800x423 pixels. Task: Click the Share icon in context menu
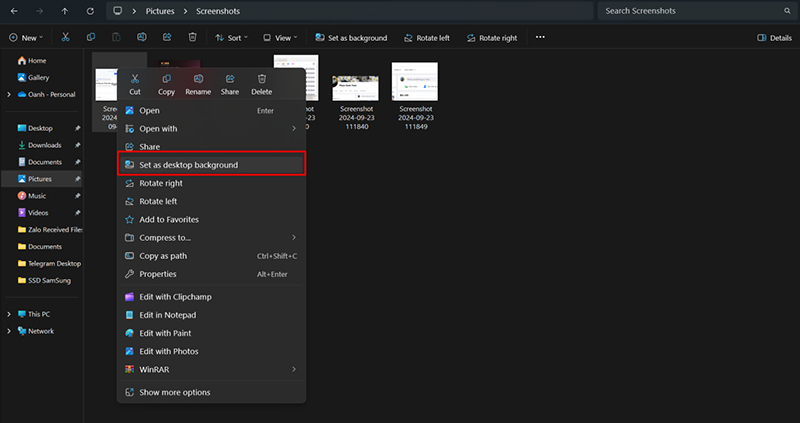[230, 79]
